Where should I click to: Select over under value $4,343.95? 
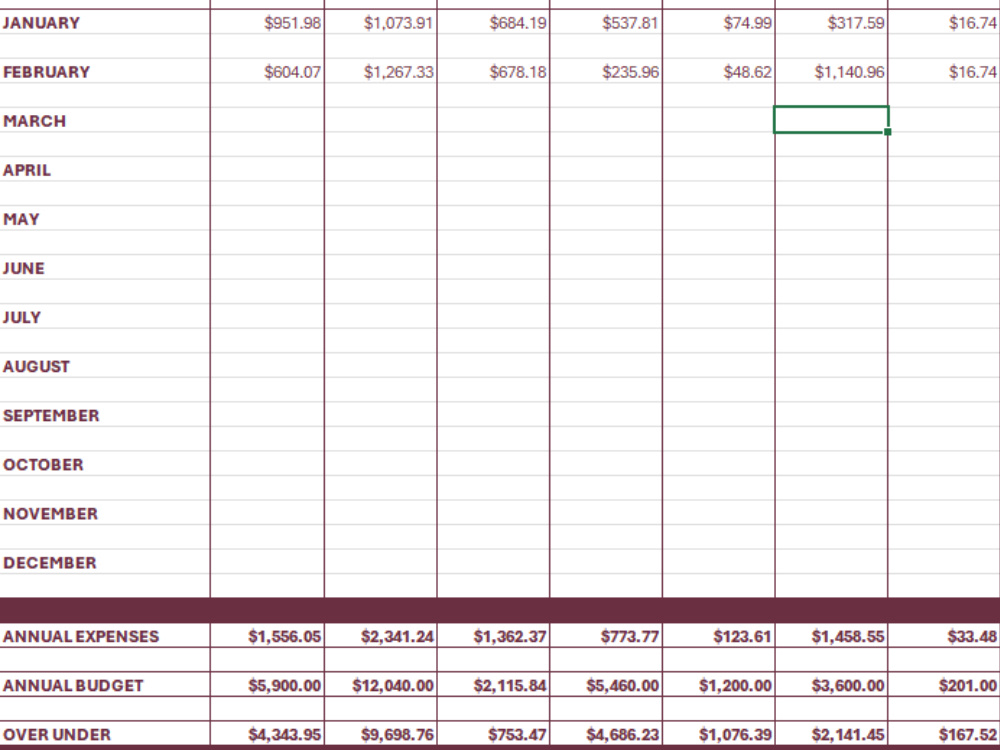tap(267, 735)
